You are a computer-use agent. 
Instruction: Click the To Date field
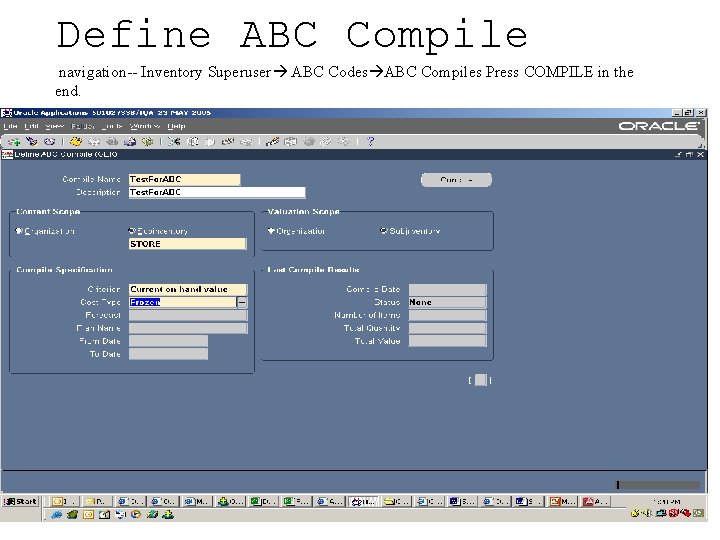tap(169, 354)
